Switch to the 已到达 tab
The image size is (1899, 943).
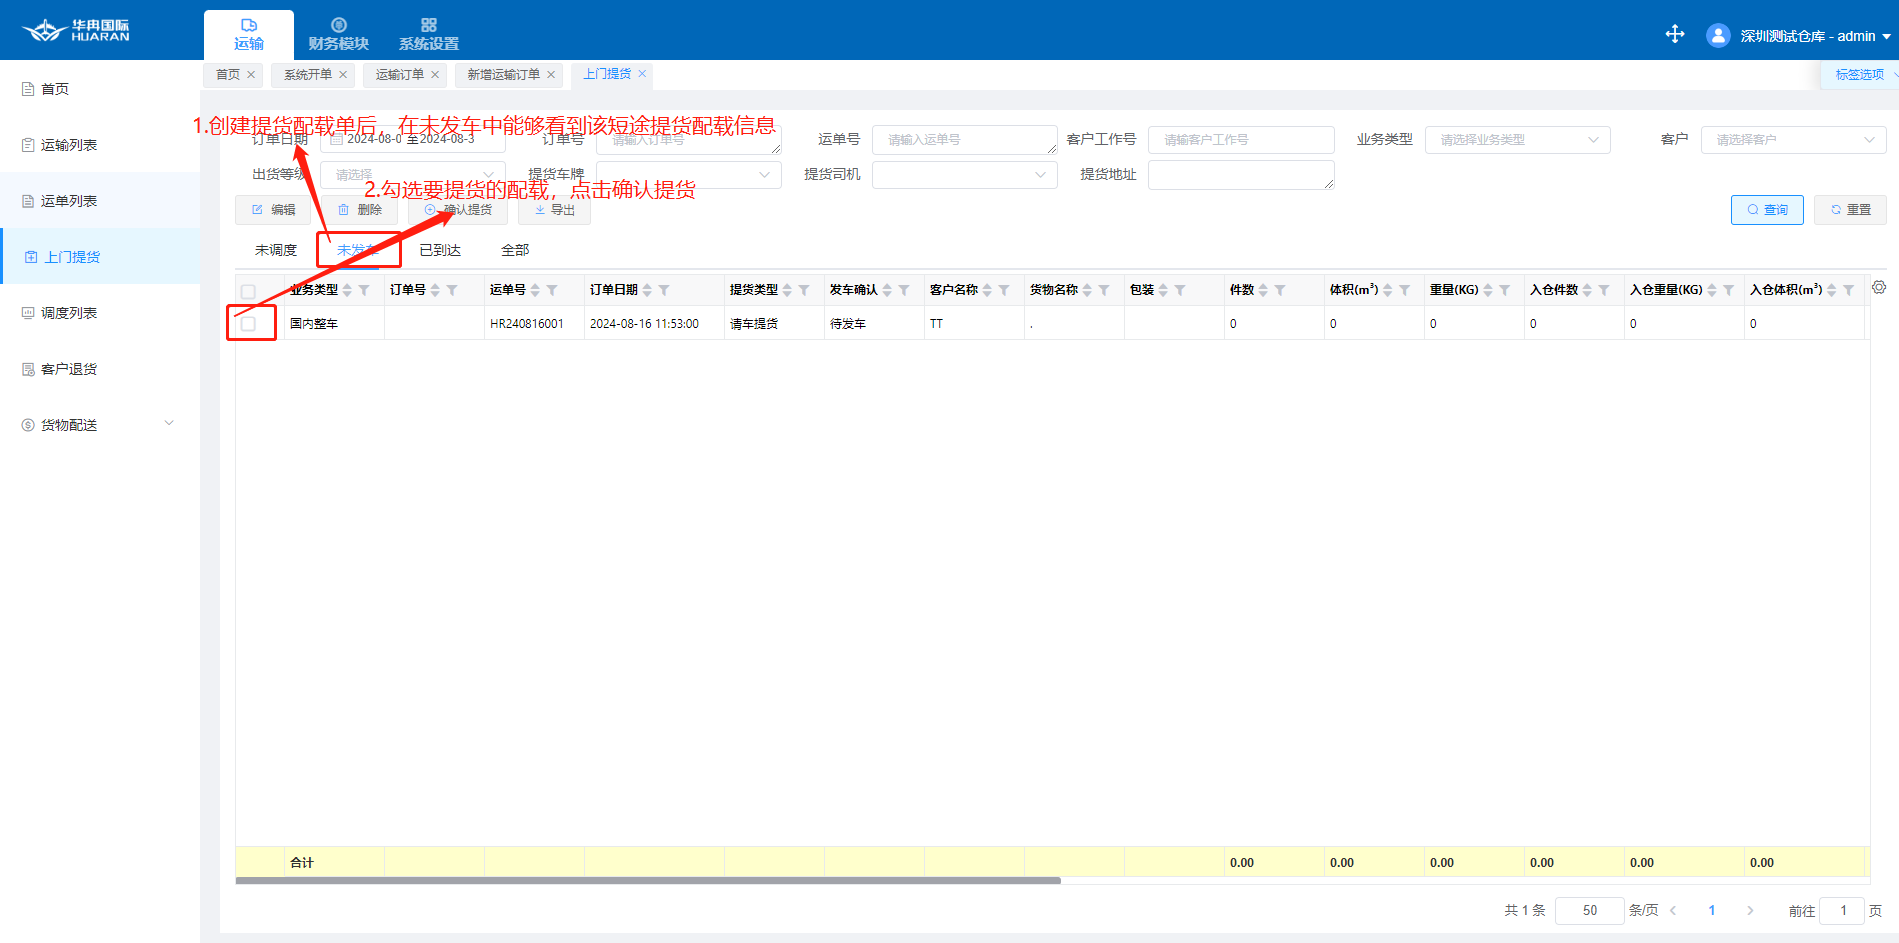coord(440,250)
